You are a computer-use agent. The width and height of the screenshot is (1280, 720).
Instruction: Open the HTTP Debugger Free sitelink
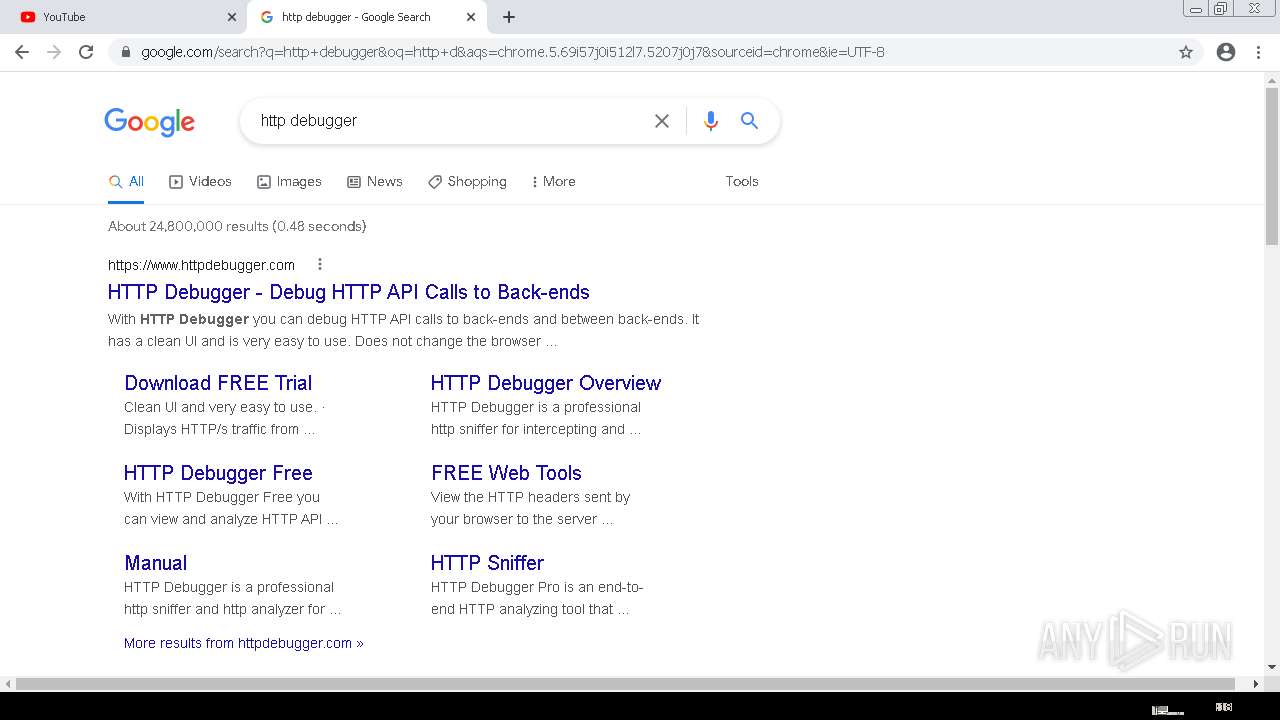point(218,473)
